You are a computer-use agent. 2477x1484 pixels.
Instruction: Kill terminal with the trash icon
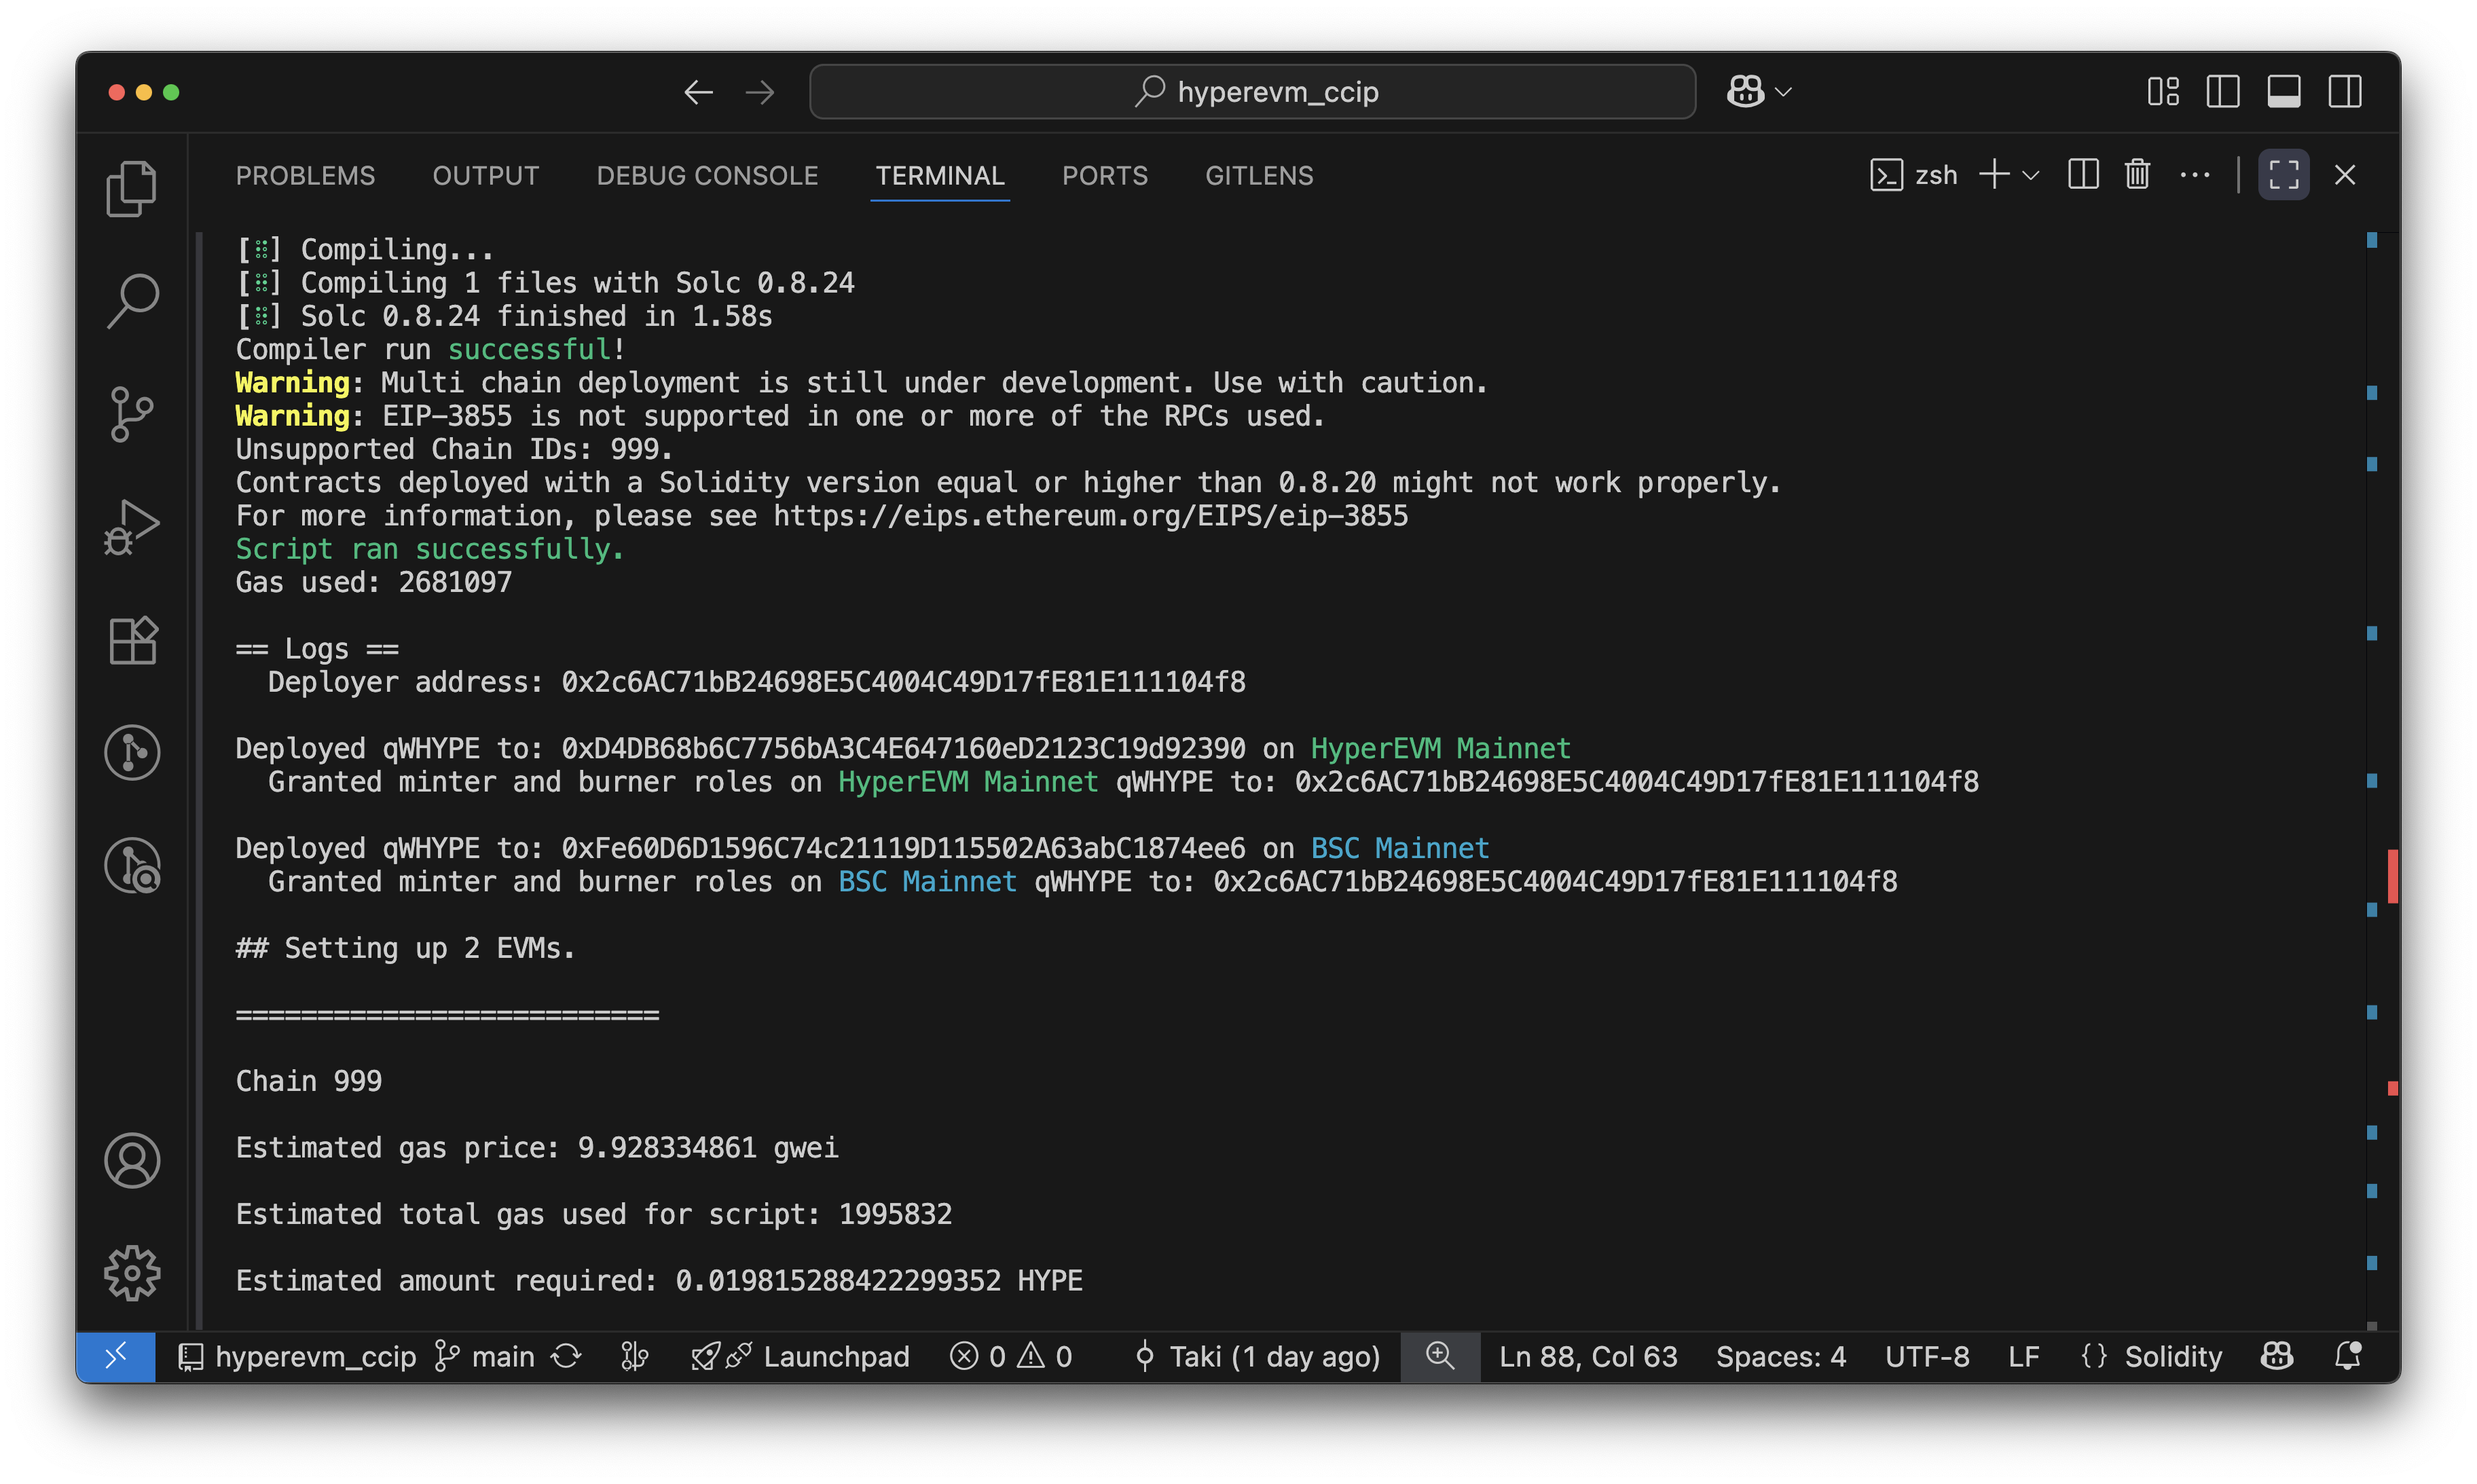(x=2137, y=175)
